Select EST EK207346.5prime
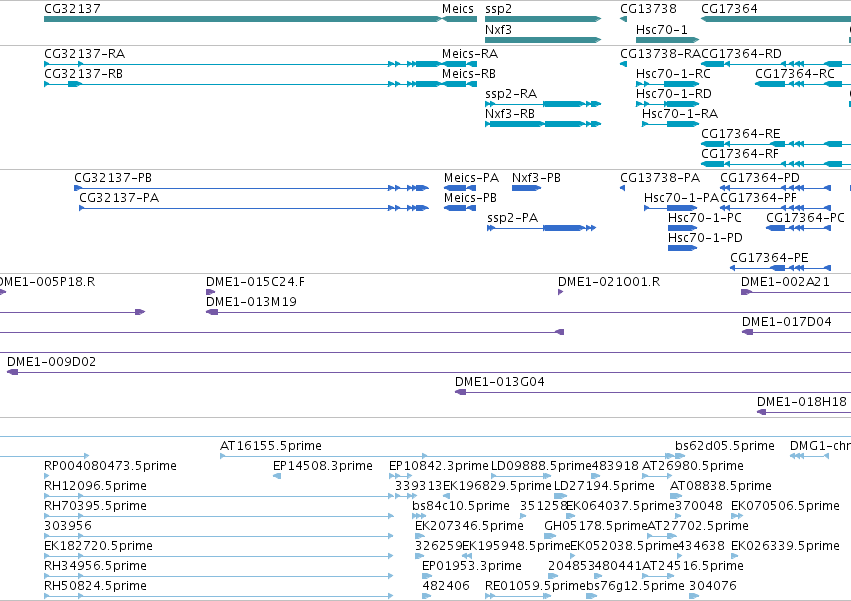This screenshot has width=851, height=601. (469, 526)
